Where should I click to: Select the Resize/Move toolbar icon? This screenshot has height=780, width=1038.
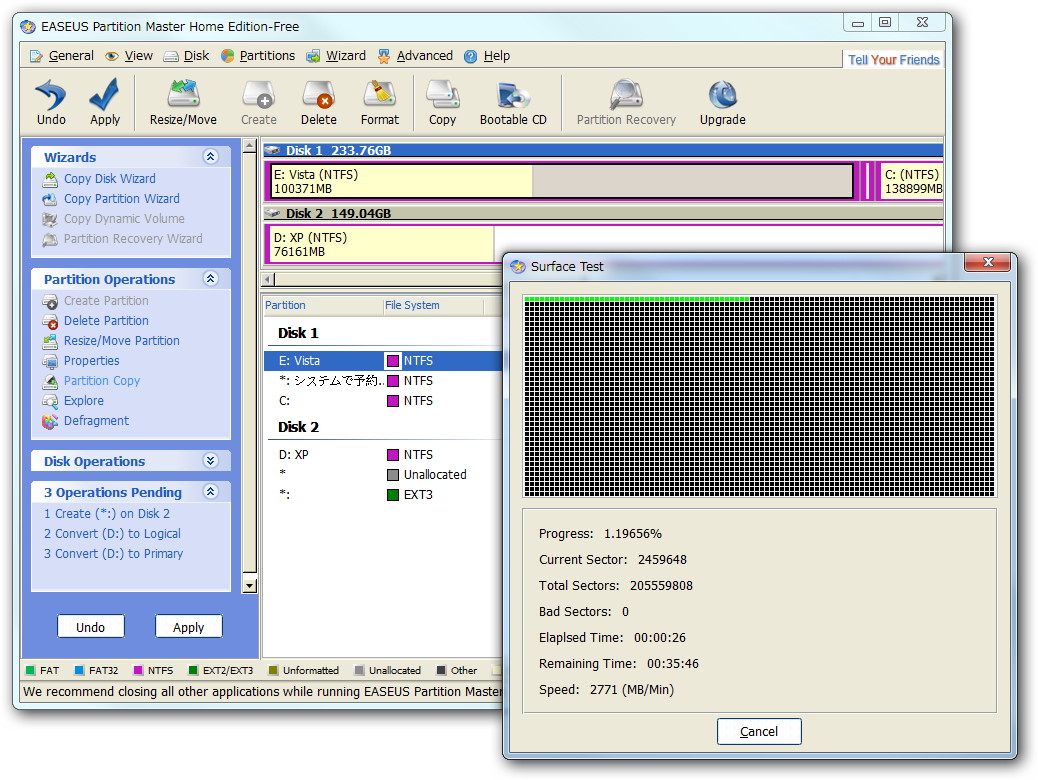pos(182,100)
